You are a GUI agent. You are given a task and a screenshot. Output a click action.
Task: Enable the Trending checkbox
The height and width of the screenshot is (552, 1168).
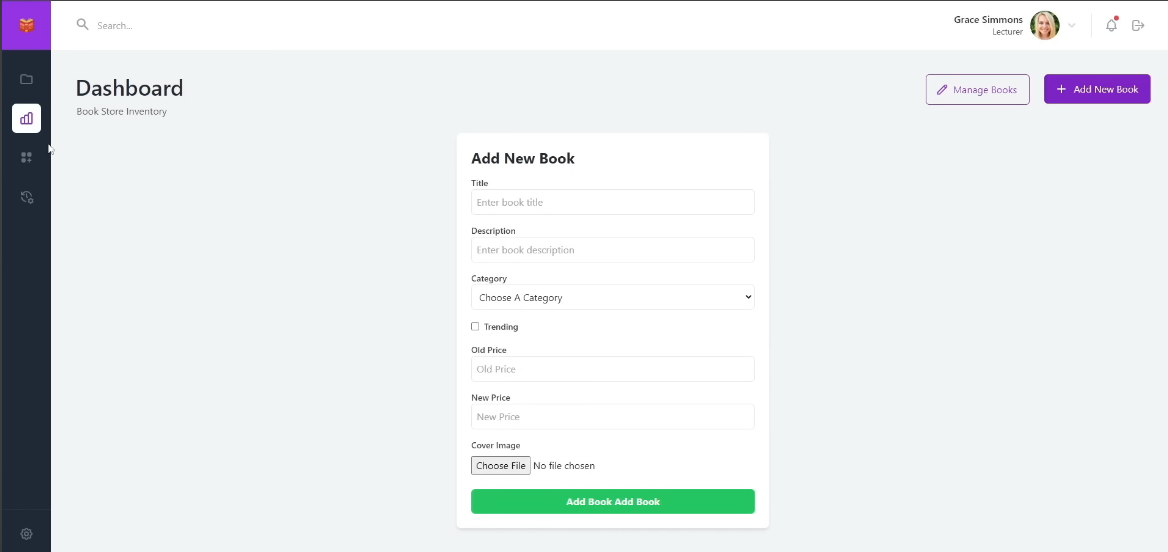pyautogui.click(x=475, y=326)
